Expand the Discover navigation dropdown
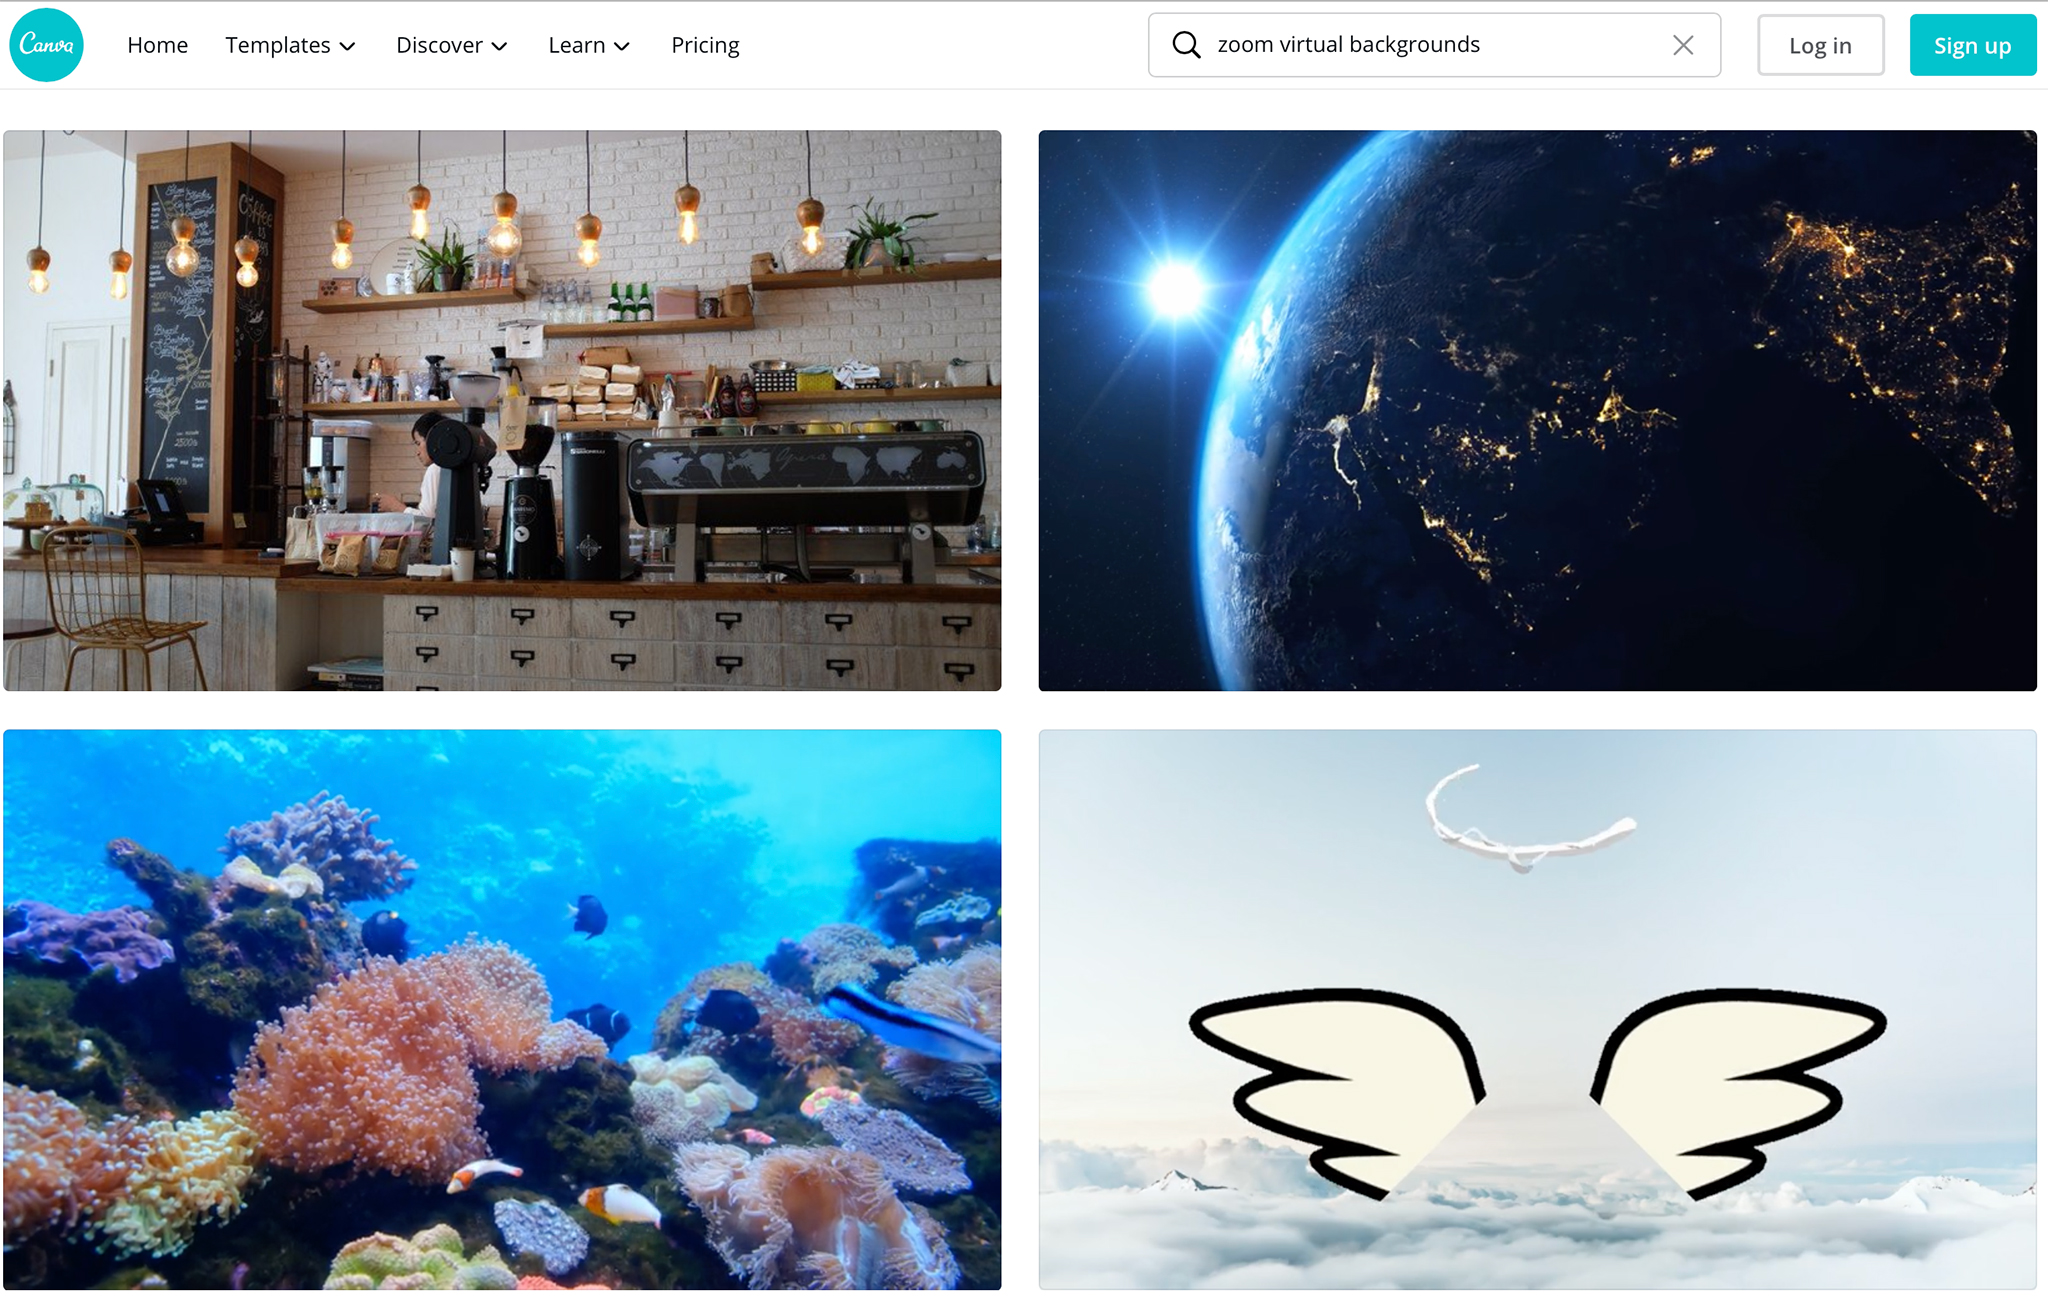The height and width of the screenshot is (1308, 2048). [x=448, y=43]
